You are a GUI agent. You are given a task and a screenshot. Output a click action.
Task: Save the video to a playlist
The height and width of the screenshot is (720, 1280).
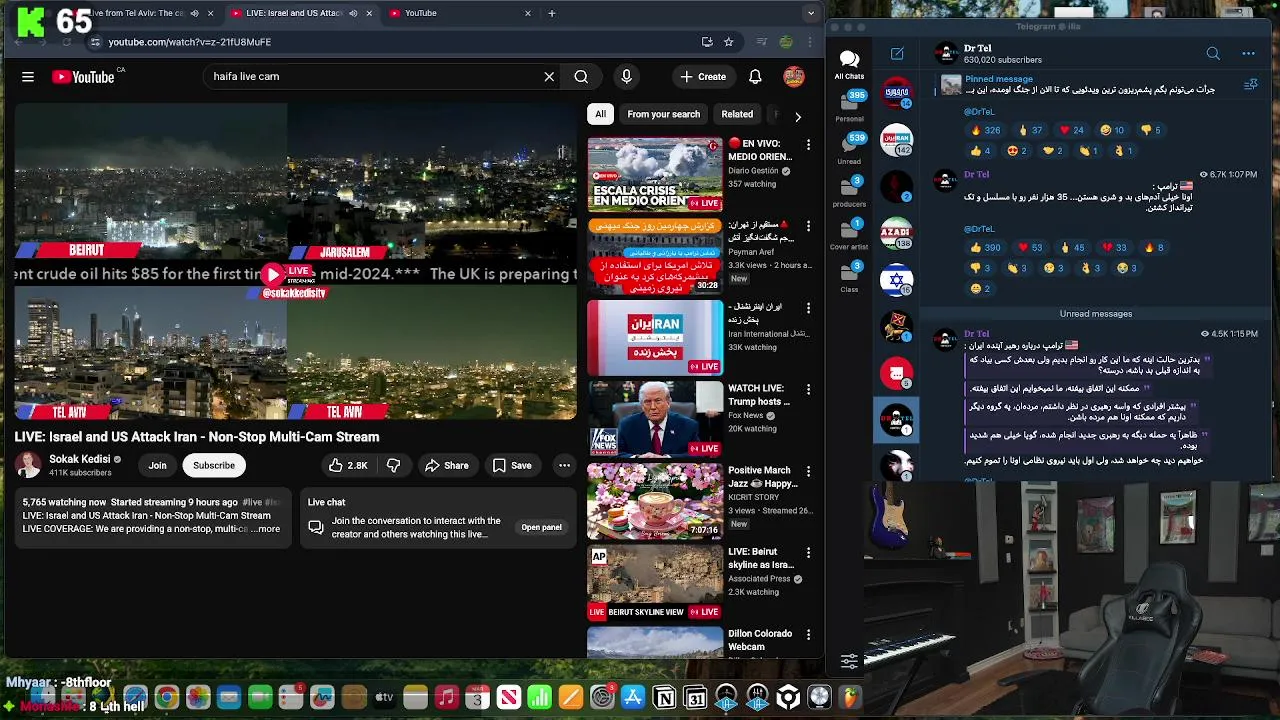[x=511, y=465]
